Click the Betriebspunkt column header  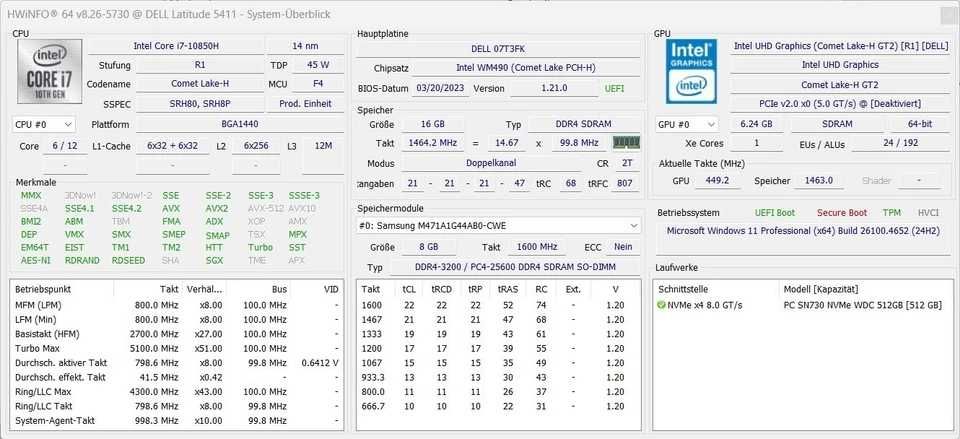coord(43,289)
